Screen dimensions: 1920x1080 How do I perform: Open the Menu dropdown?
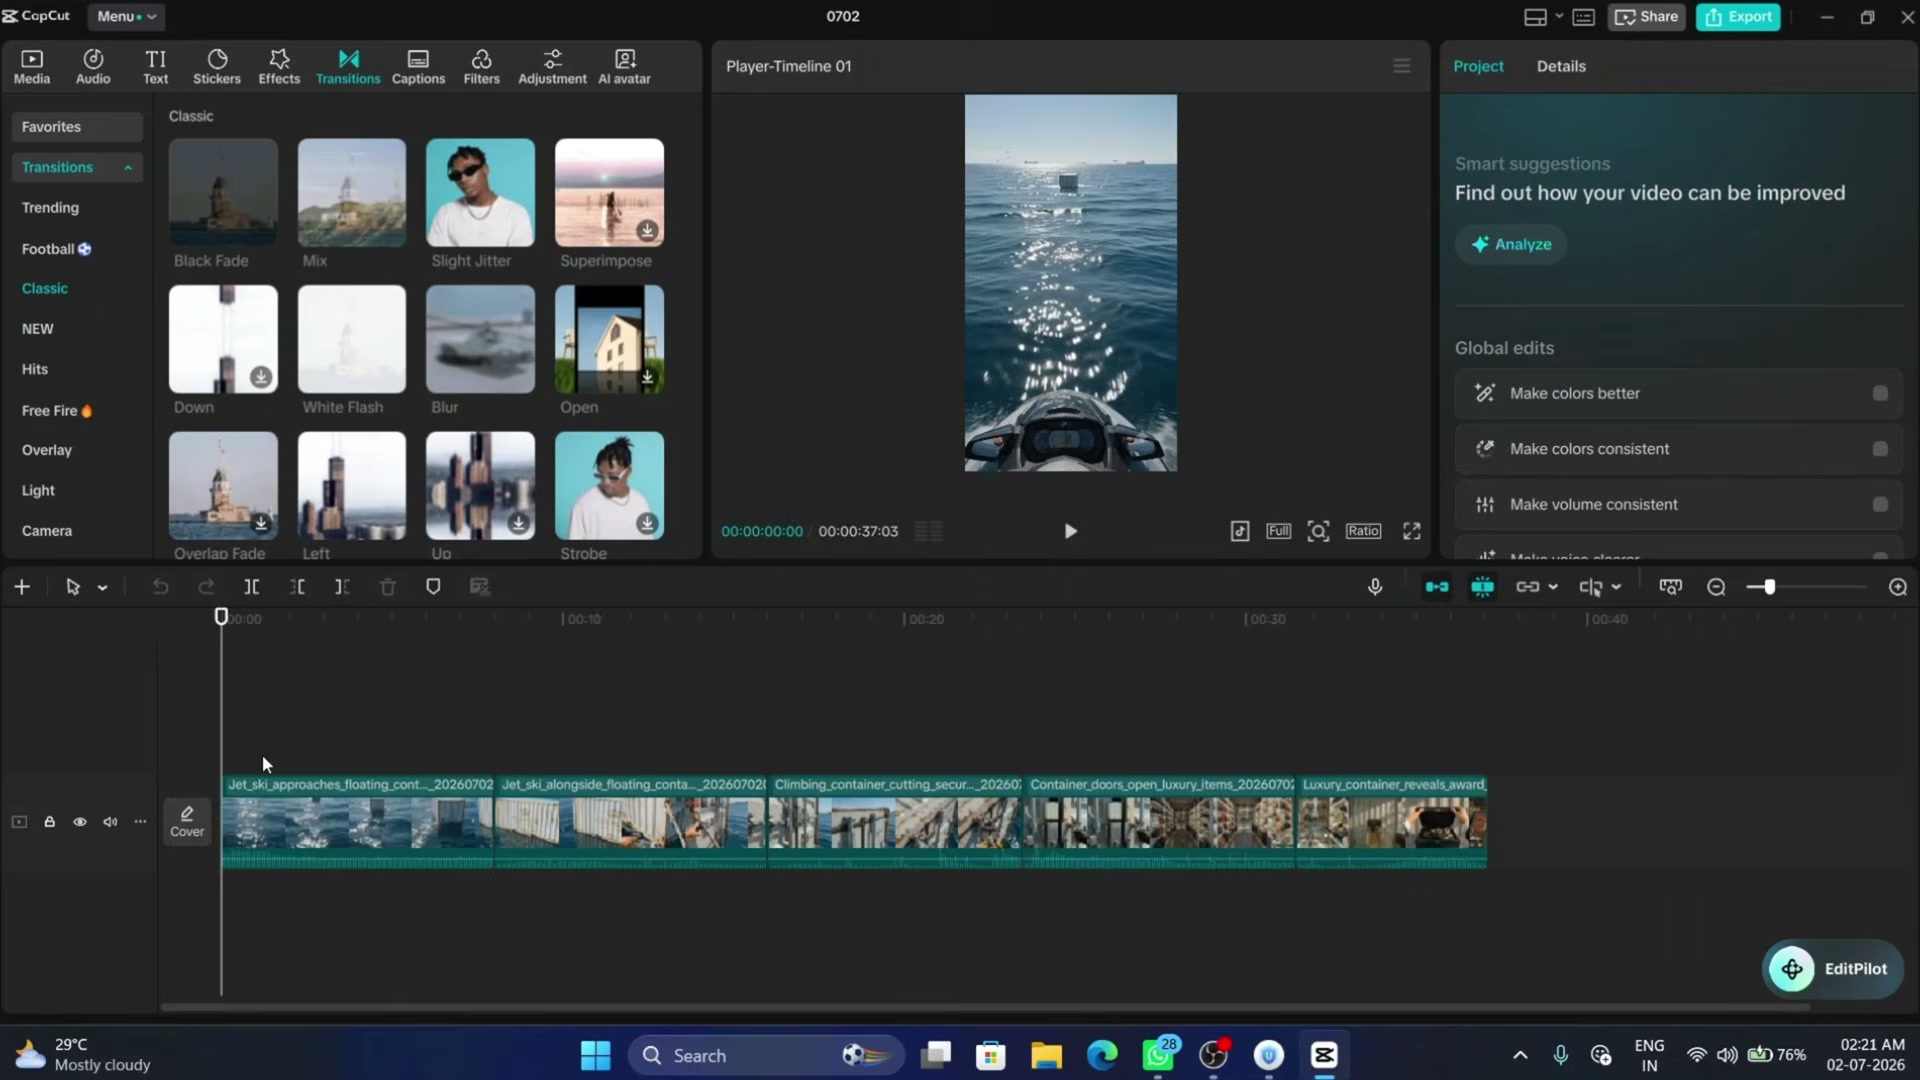(x=126, y=16)
